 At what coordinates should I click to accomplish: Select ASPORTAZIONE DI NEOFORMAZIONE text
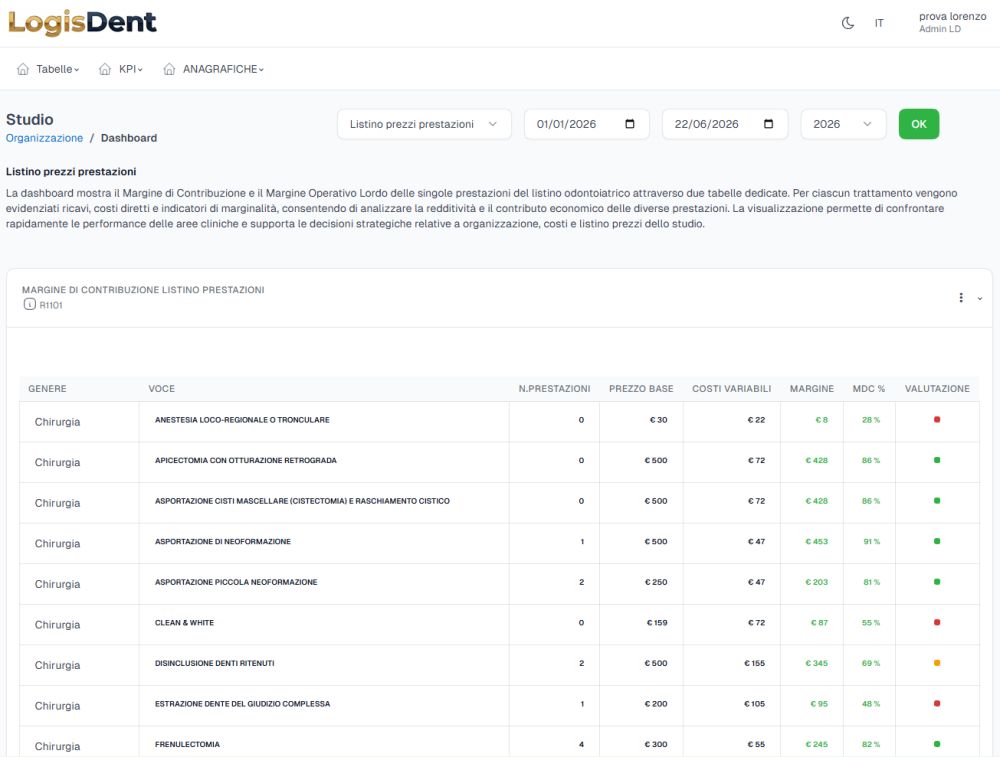pos(223,541)
